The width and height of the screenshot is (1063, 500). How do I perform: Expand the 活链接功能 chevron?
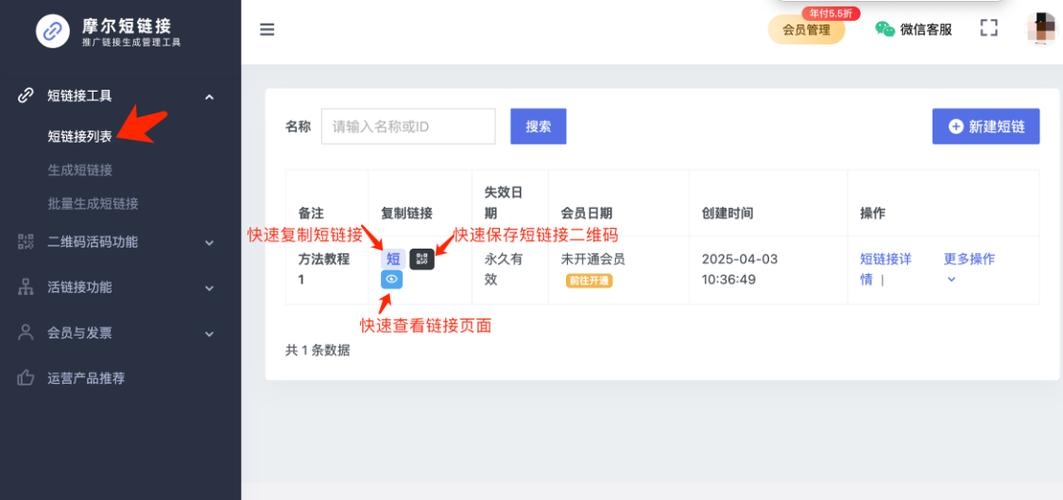[x=209, y=288]
